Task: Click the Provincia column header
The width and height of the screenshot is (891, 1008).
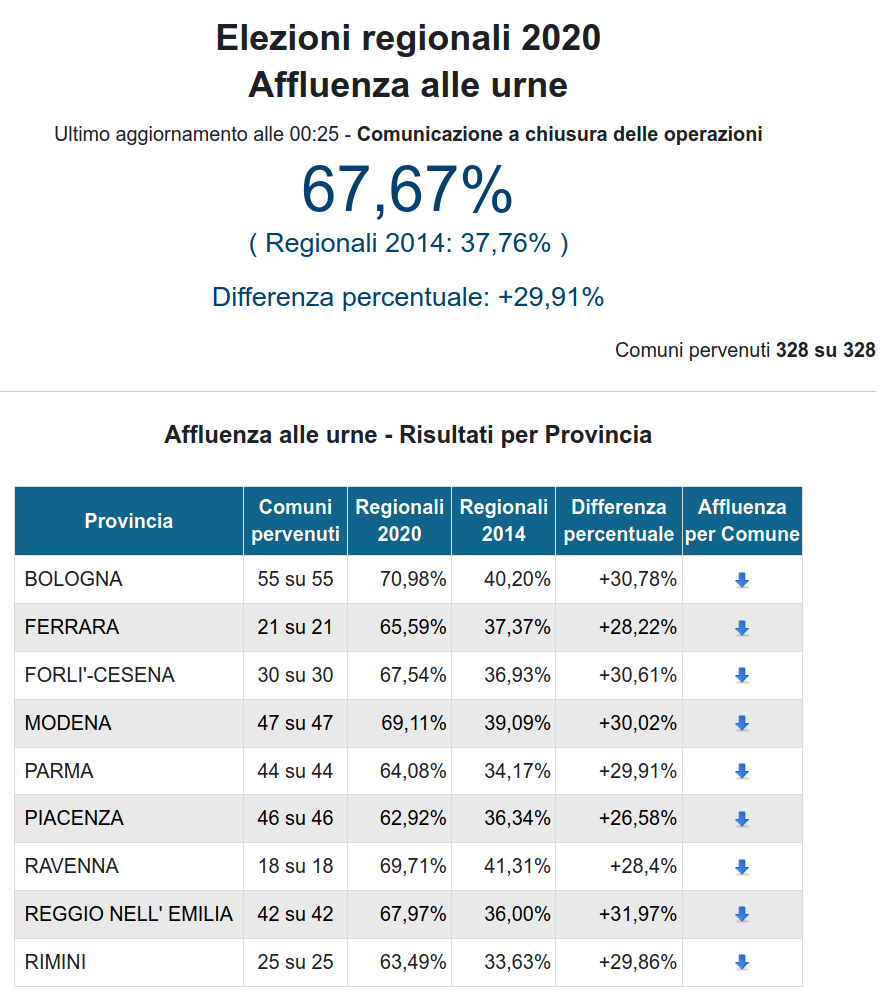Action: [129, 521]
